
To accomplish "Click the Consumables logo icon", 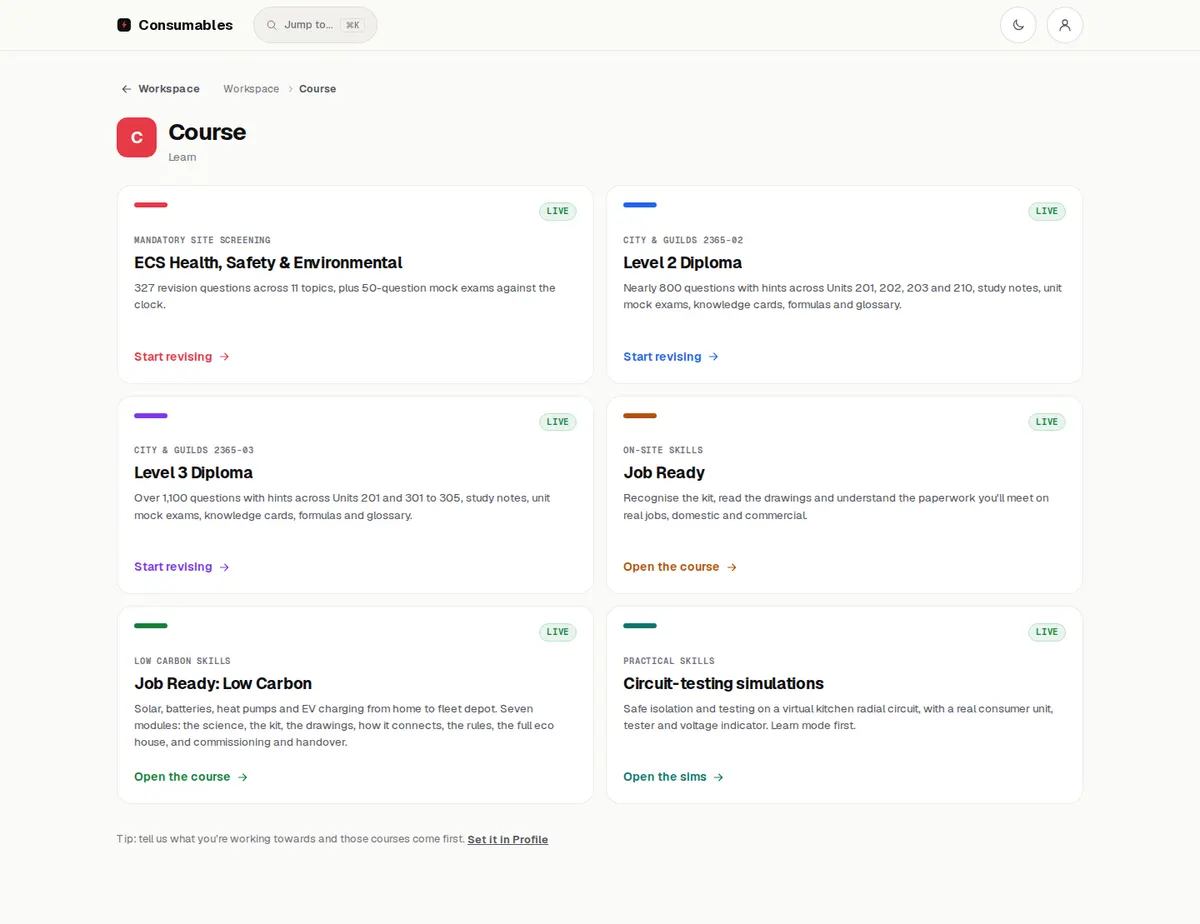I will click(124, 25).
